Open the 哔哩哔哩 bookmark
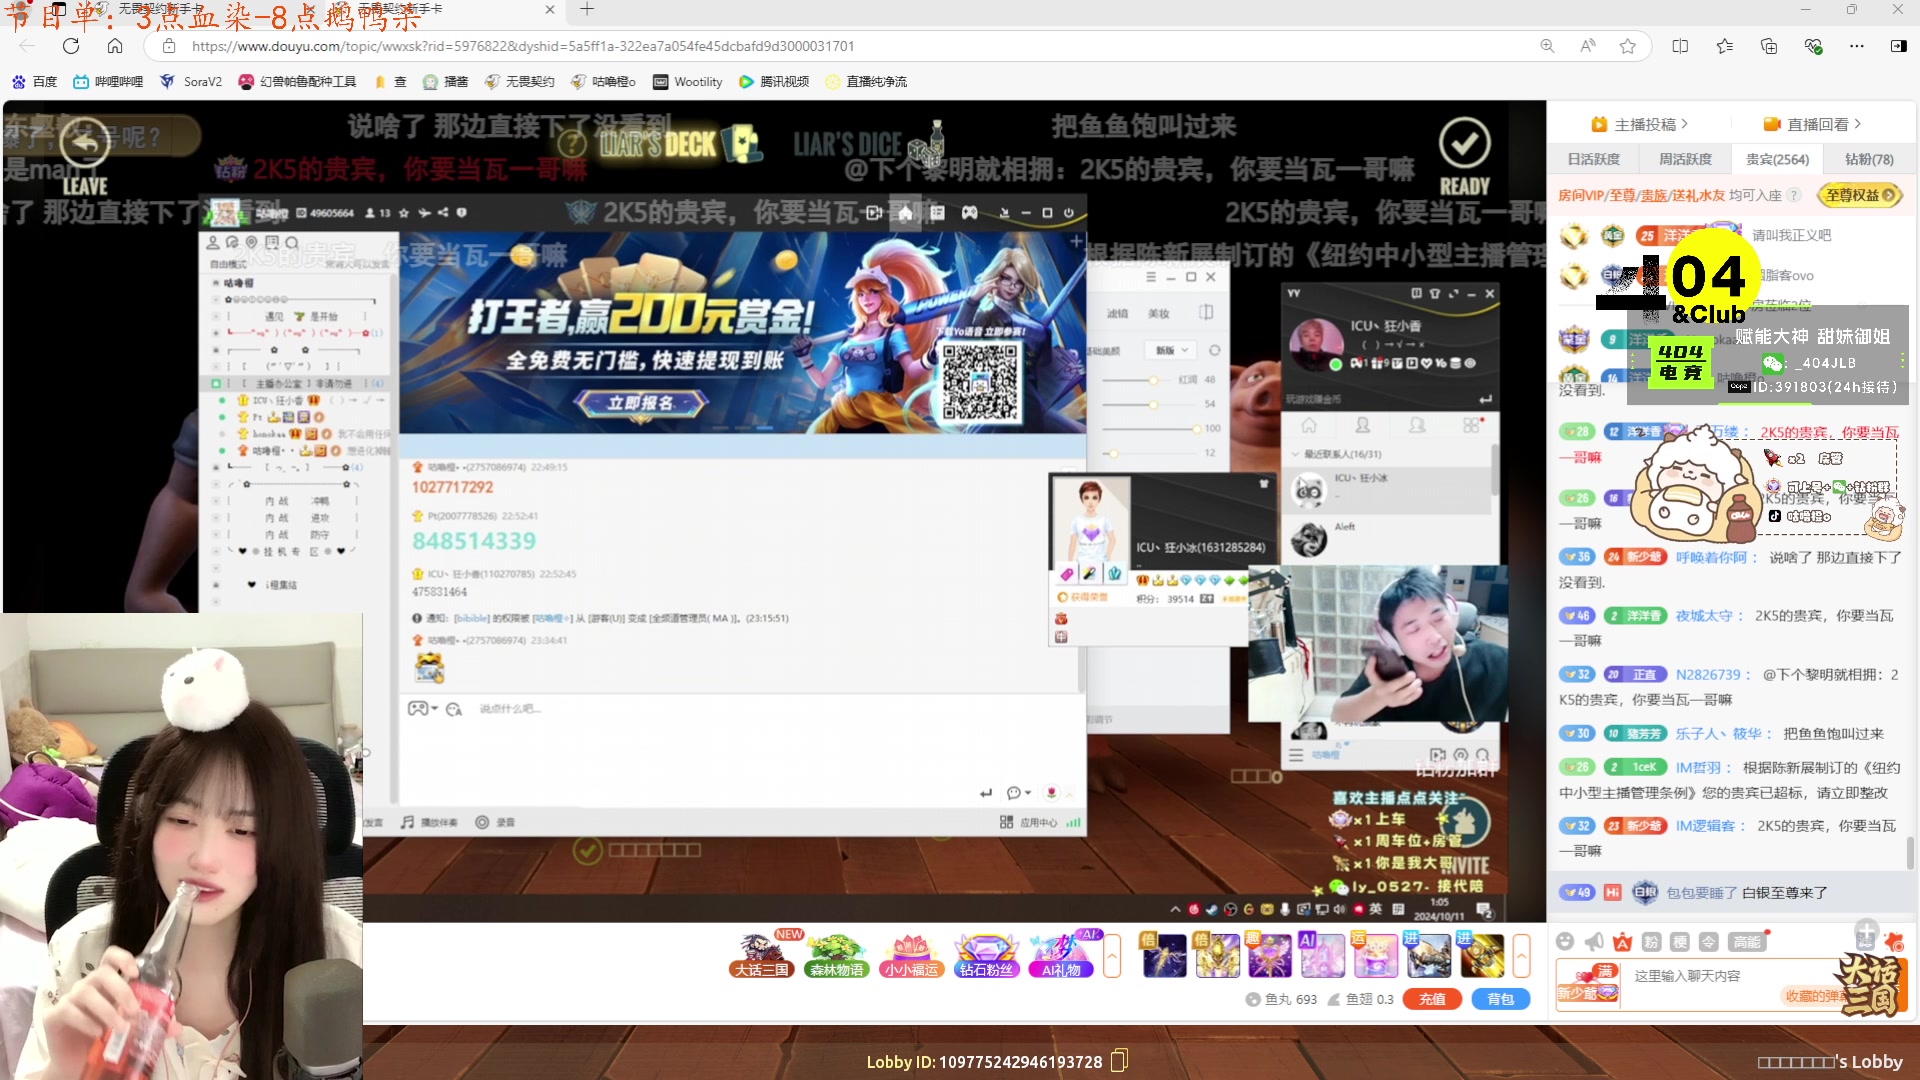 (108, 82)
